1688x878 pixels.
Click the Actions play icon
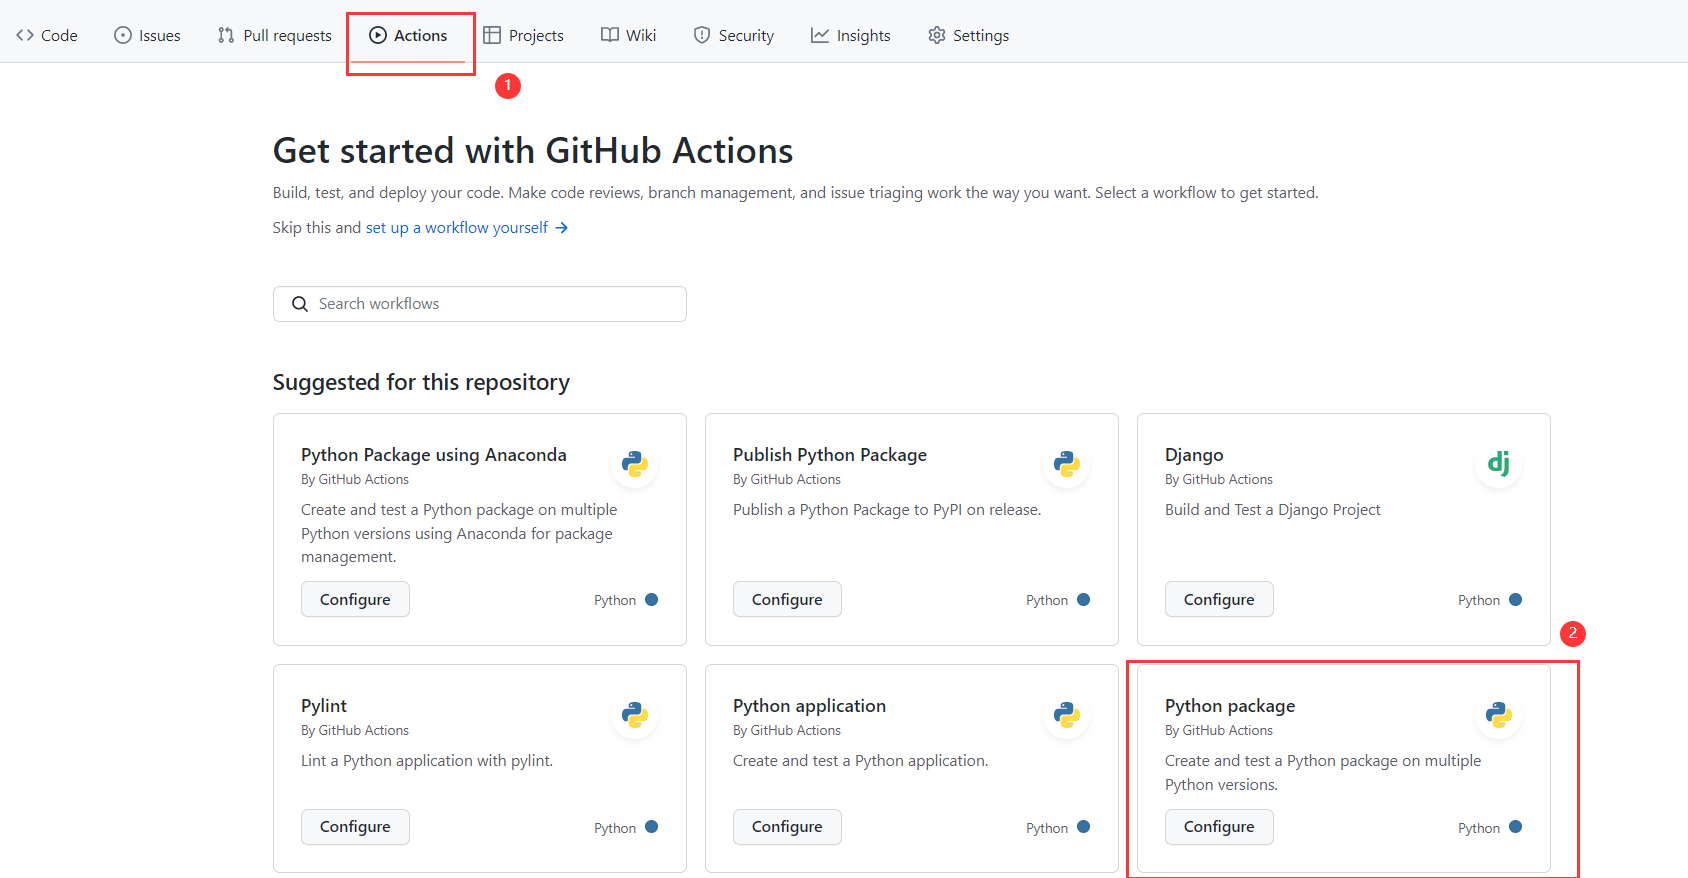pyautogui.click(x=378, y=35)
